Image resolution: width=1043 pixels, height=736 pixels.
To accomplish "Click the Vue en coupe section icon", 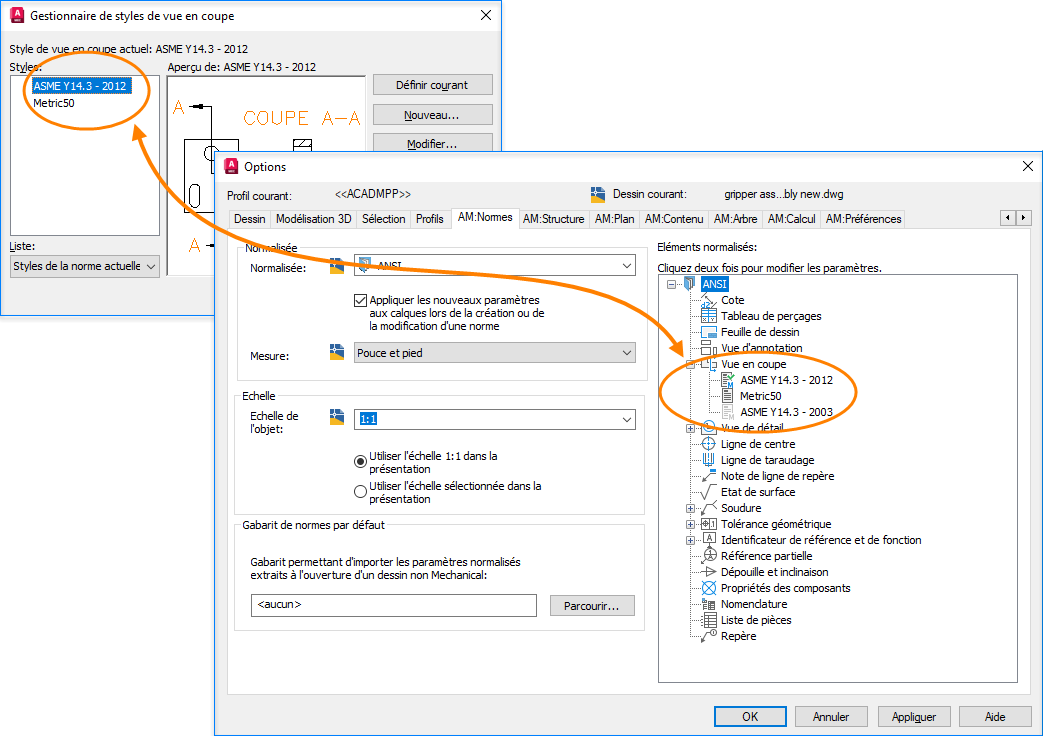I will coord(709,364).
